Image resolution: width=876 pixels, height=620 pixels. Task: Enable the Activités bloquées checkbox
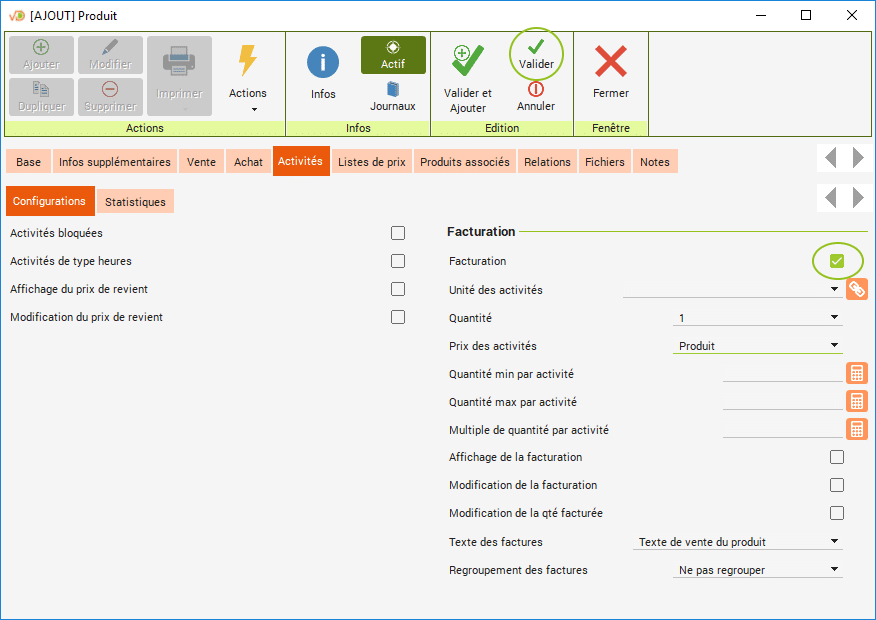398,233
